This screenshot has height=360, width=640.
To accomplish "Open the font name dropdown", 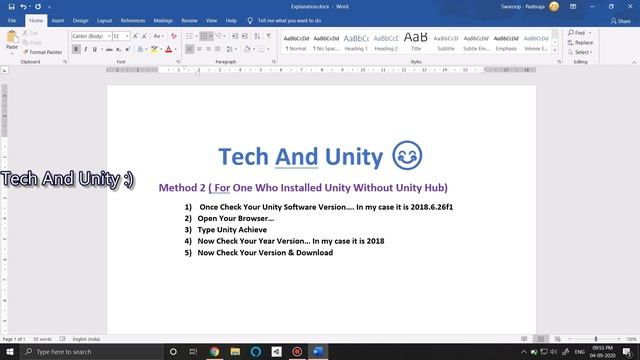I will click(x=109, y=36).
